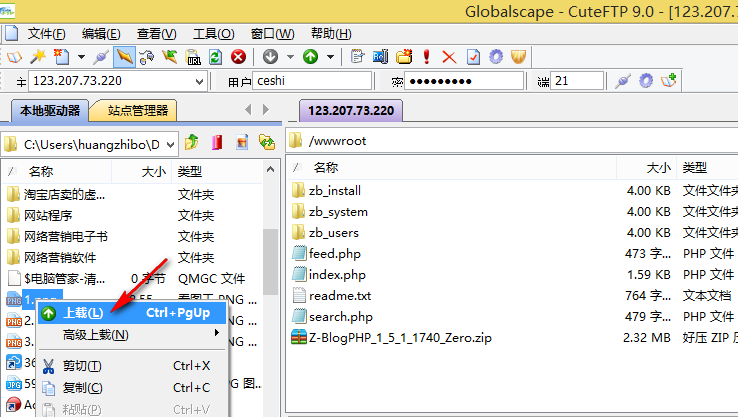Click the quick connect plug icon by port
The image size is (738, 417).
(x=622, y=81)
